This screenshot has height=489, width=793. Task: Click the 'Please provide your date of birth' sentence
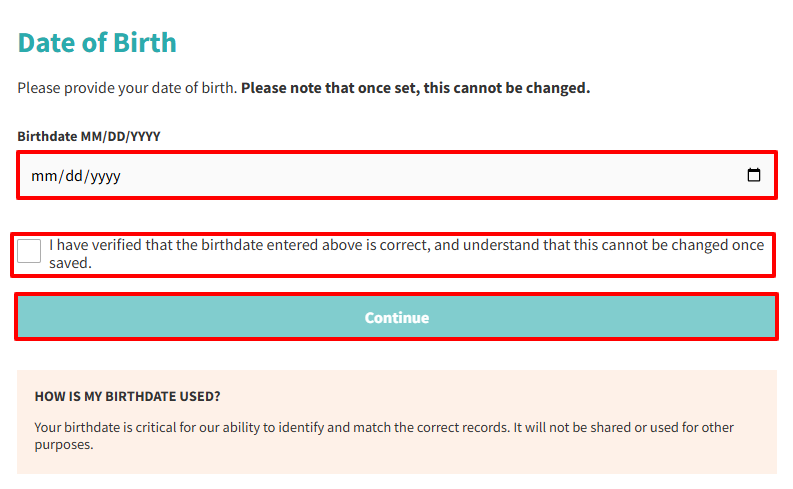pos(127,88)
